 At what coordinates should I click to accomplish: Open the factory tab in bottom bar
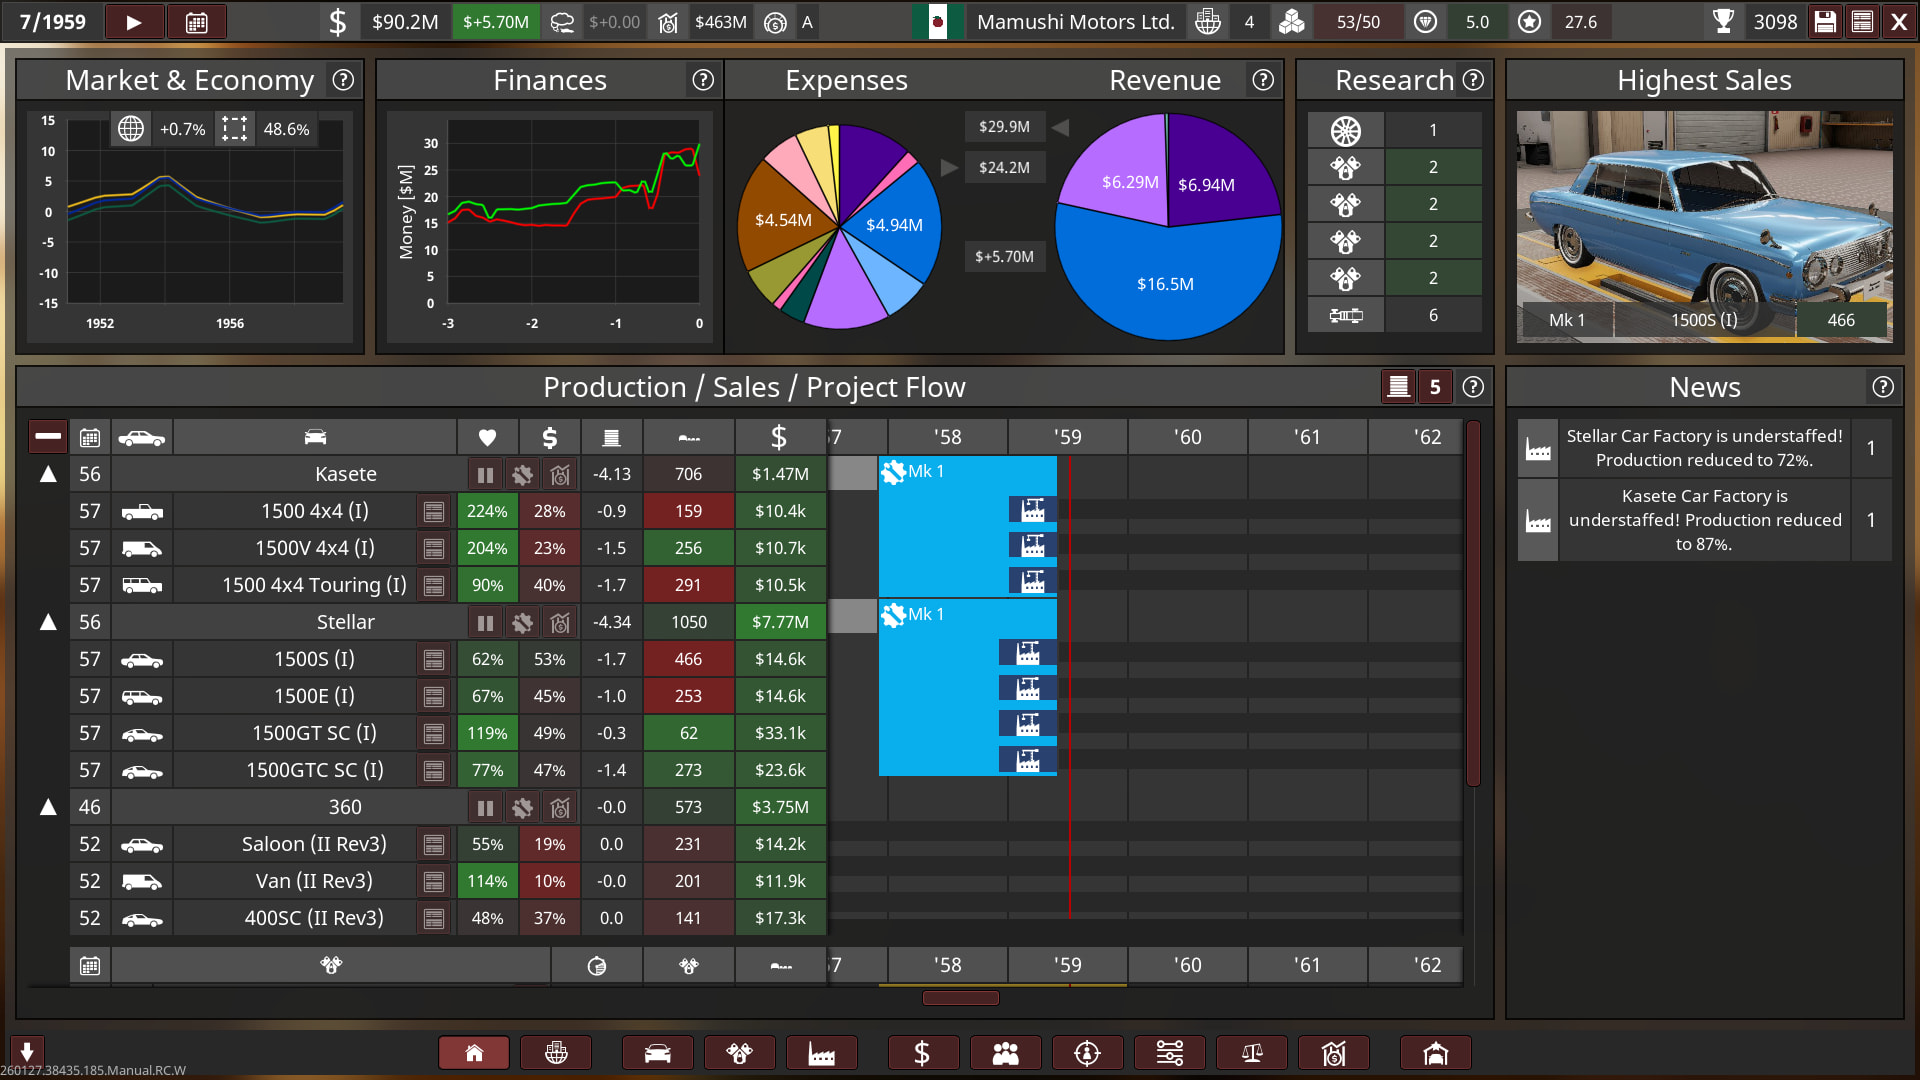[821, 1053]
